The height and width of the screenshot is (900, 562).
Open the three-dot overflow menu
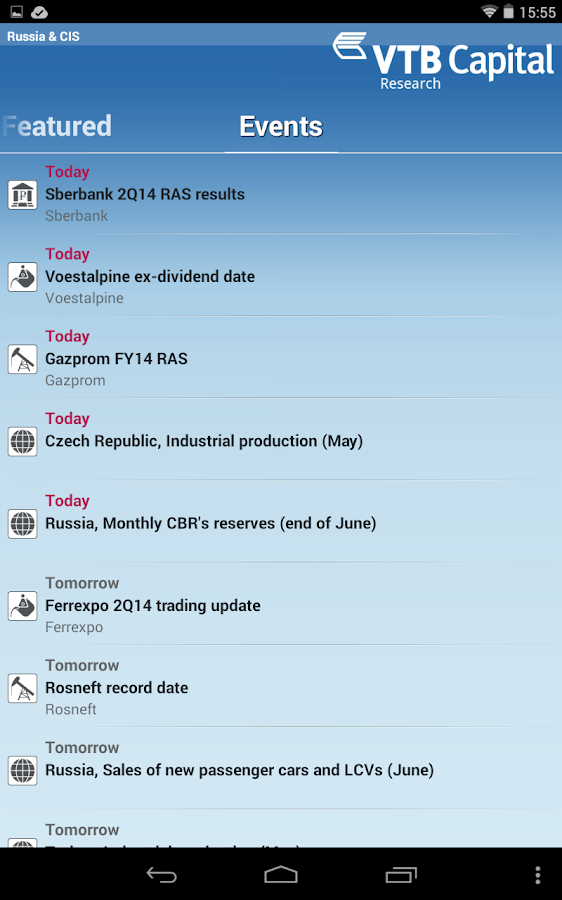[x=537, y=874]
